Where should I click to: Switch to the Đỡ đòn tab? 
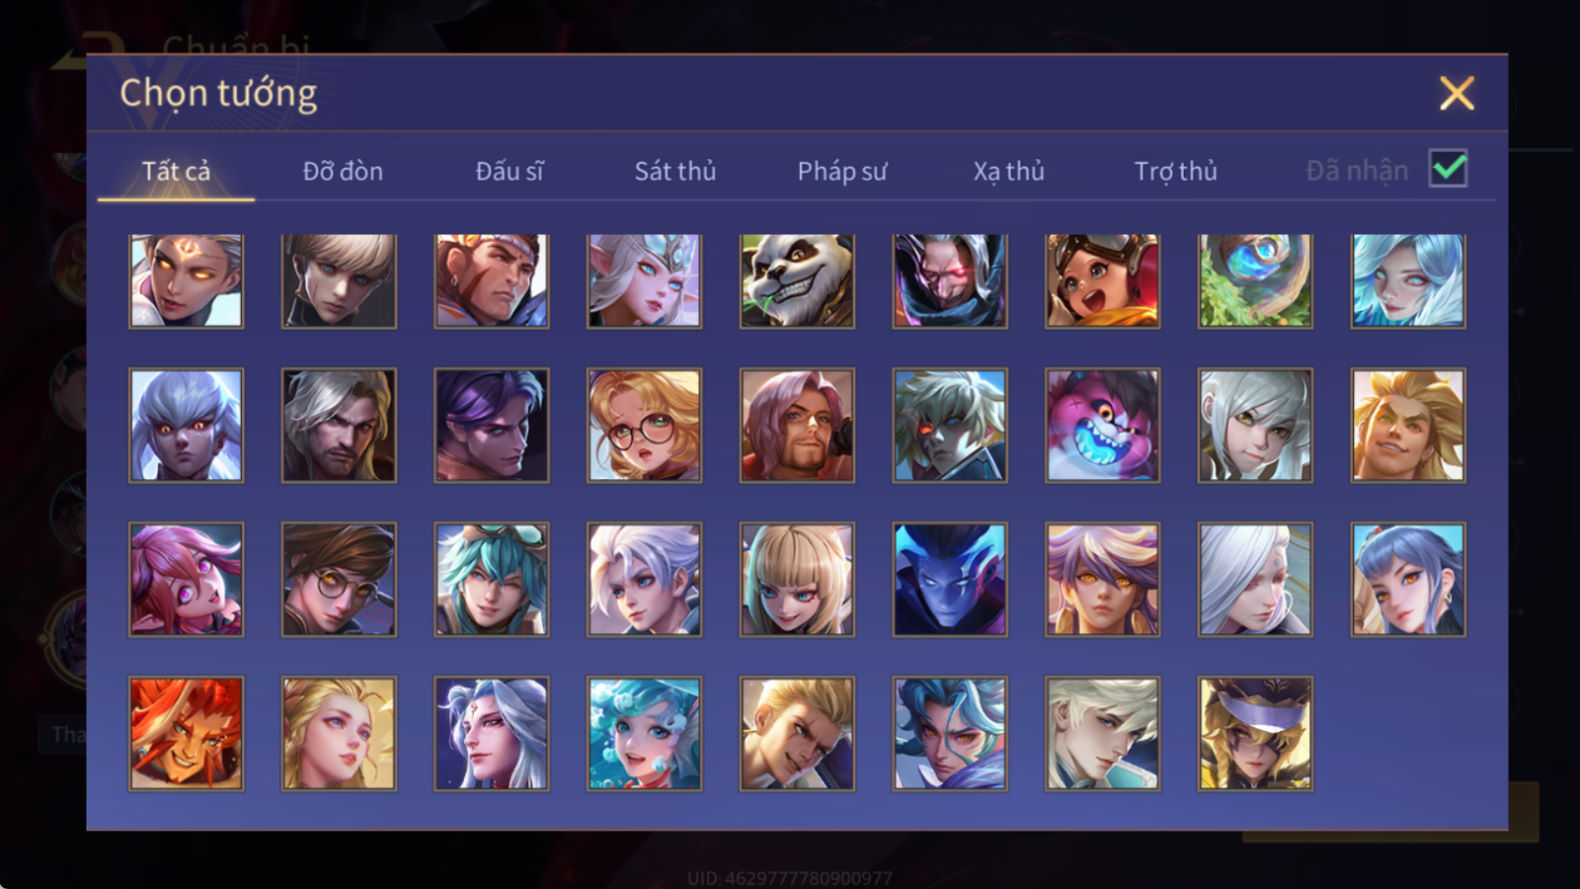pyautogui.click(x=343, y=171)
